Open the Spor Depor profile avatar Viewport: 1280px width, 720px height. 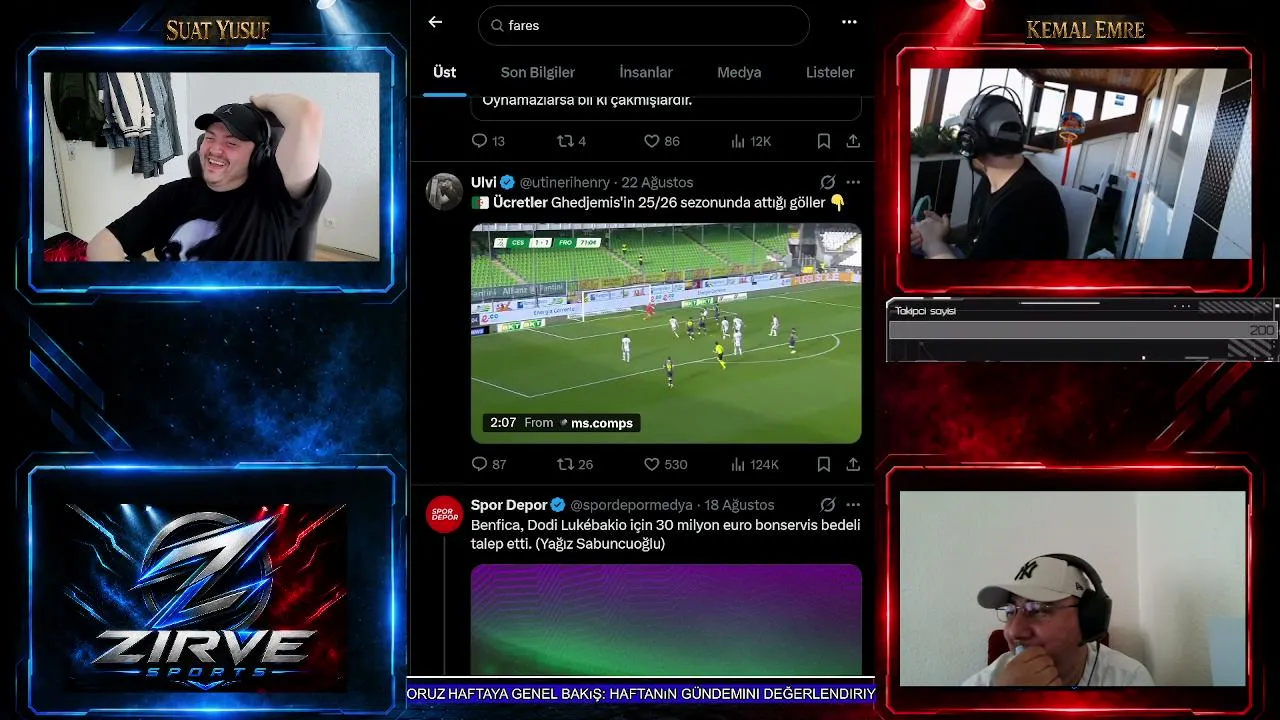[x=445, y=514]
